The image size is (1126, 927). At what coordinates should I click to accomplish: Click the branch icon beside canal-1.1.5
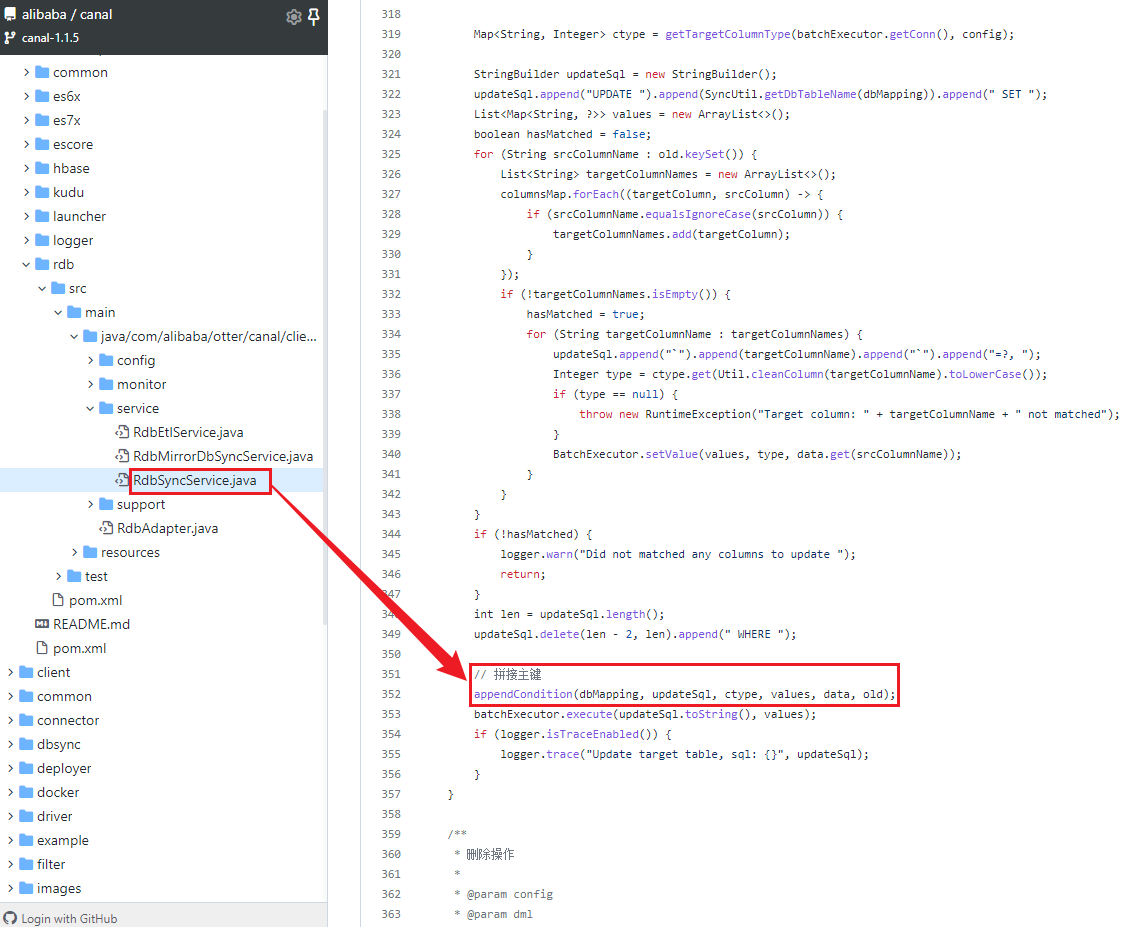[12, 37]
